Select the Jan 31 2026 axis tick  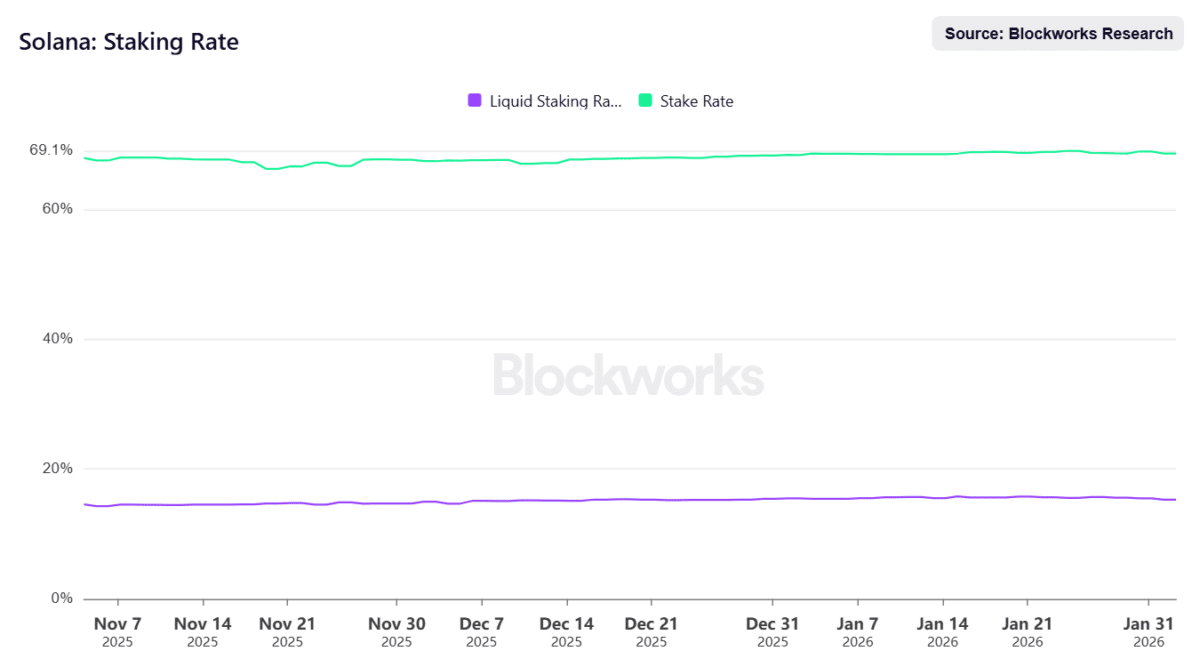coord(1149,631)
